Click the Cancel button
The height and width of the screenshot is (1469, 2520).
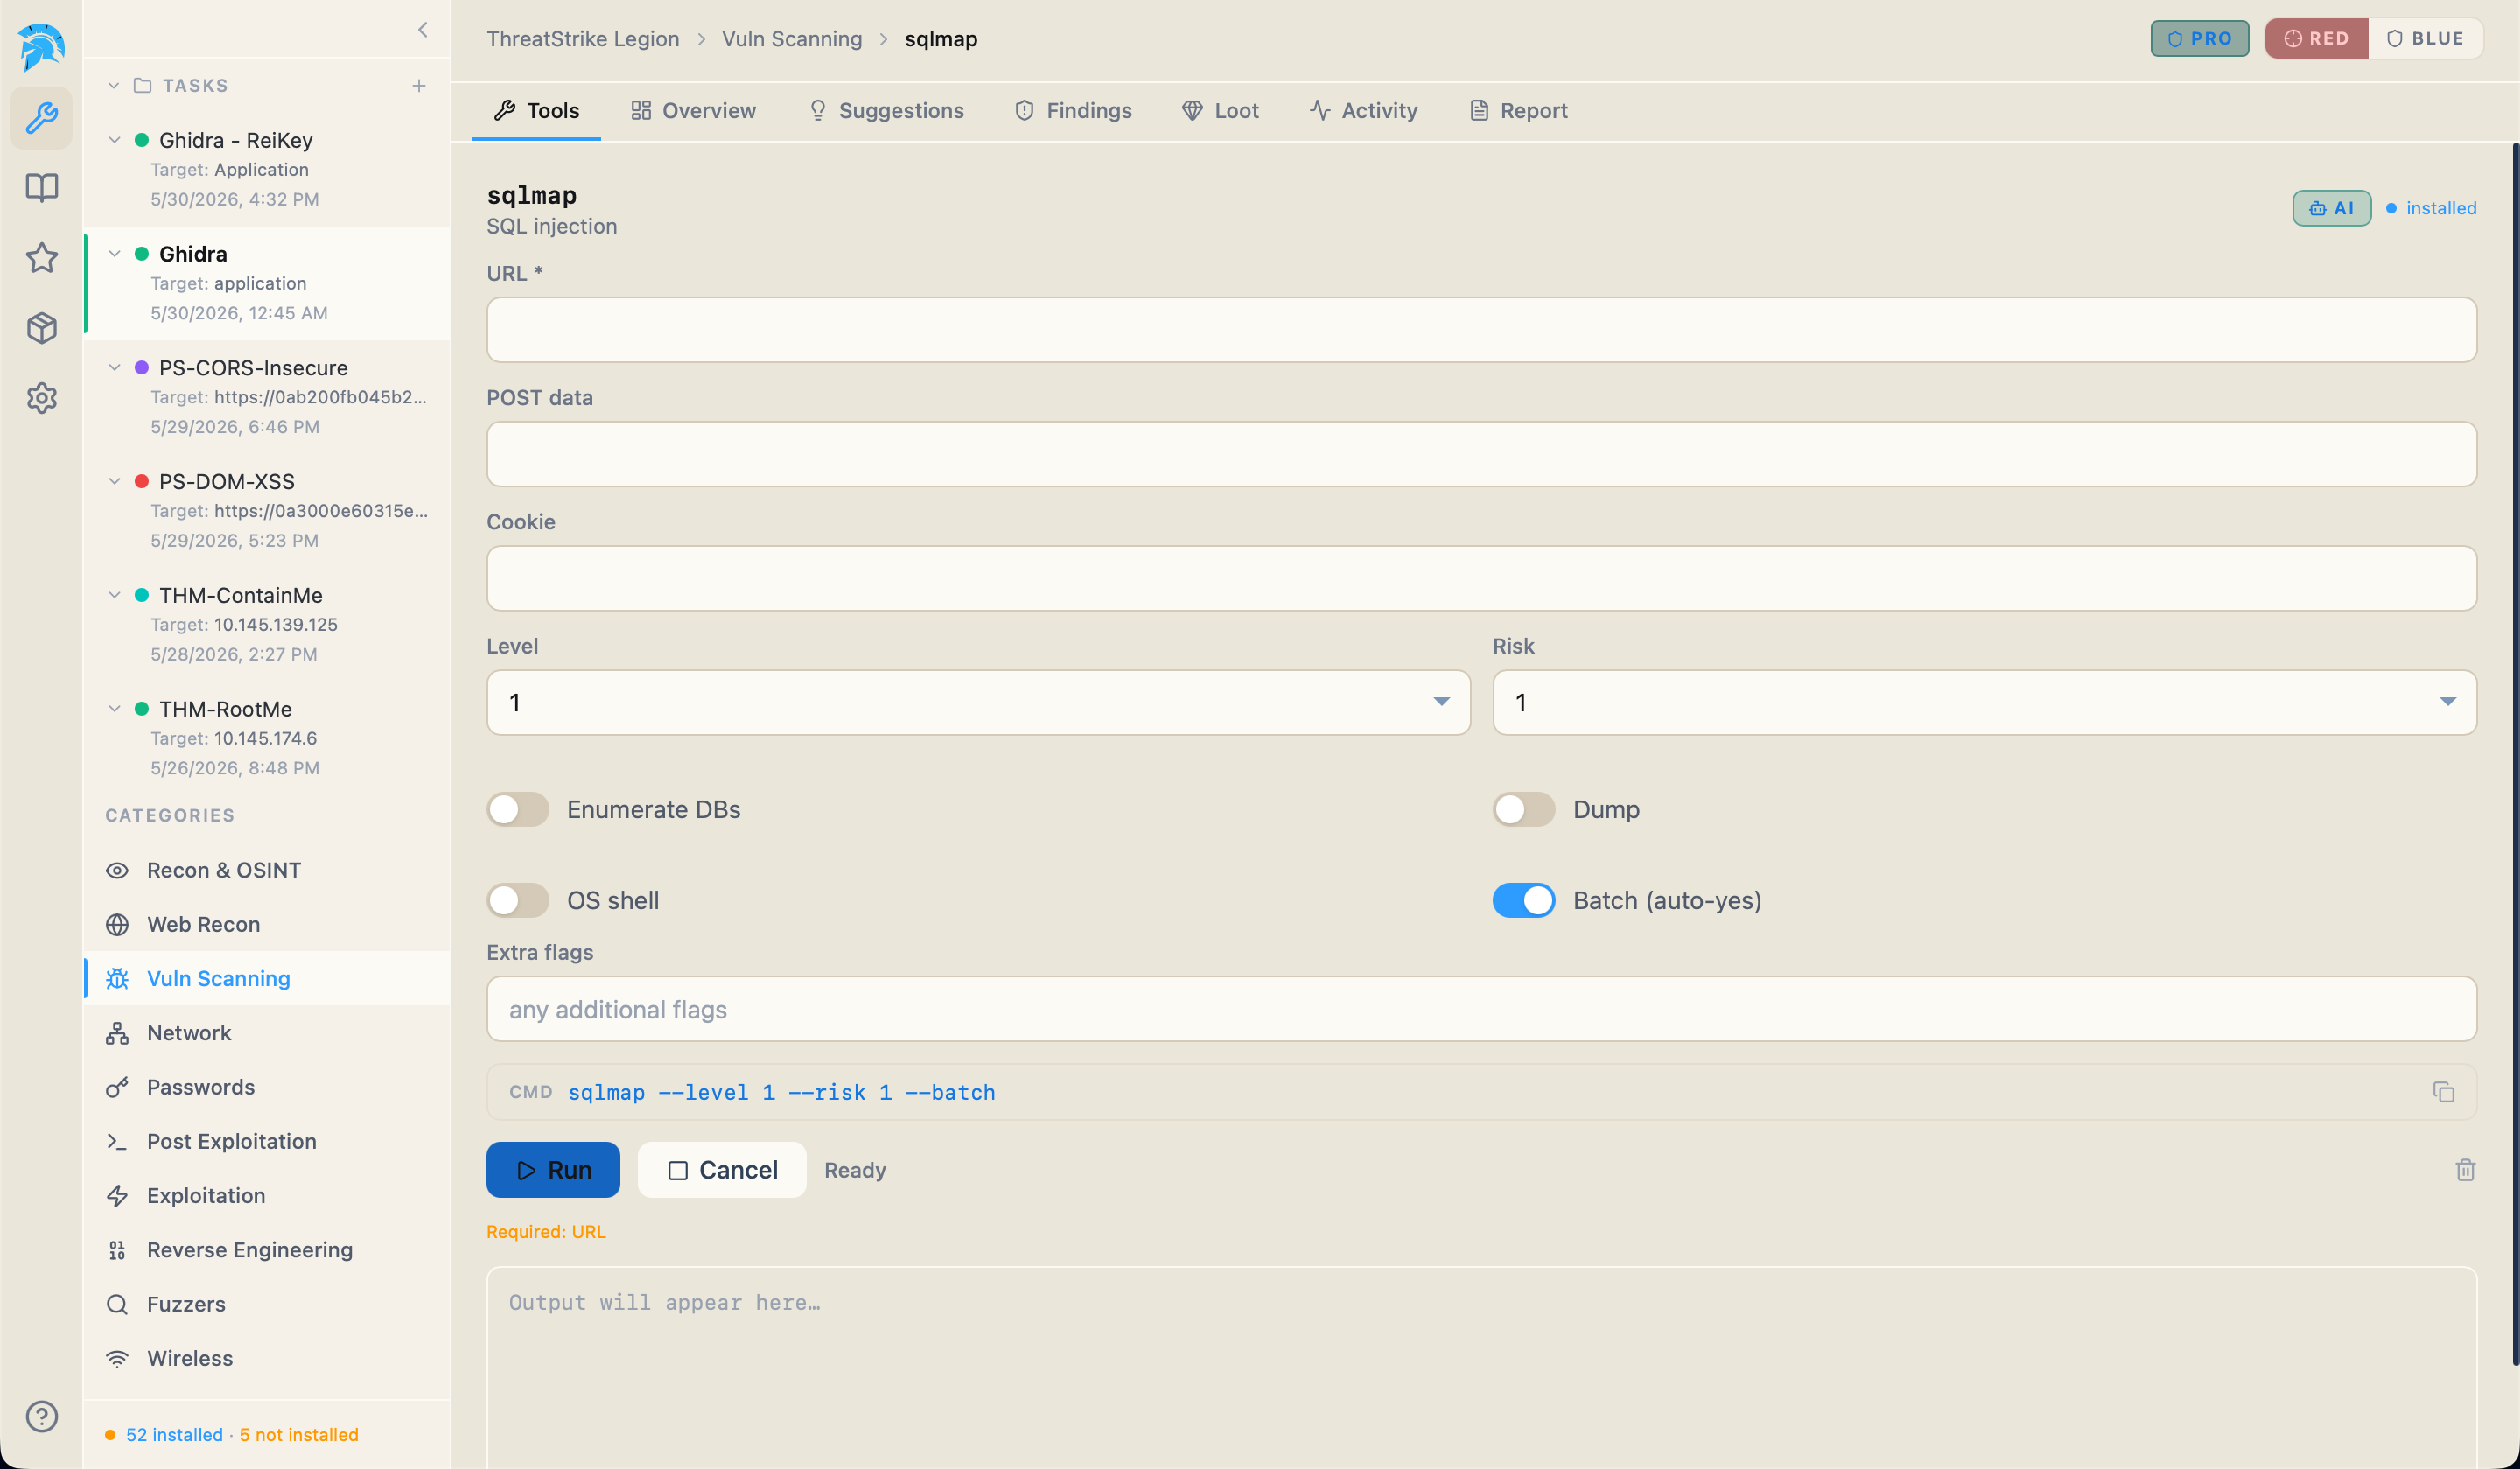click(x=722, y=1169)
